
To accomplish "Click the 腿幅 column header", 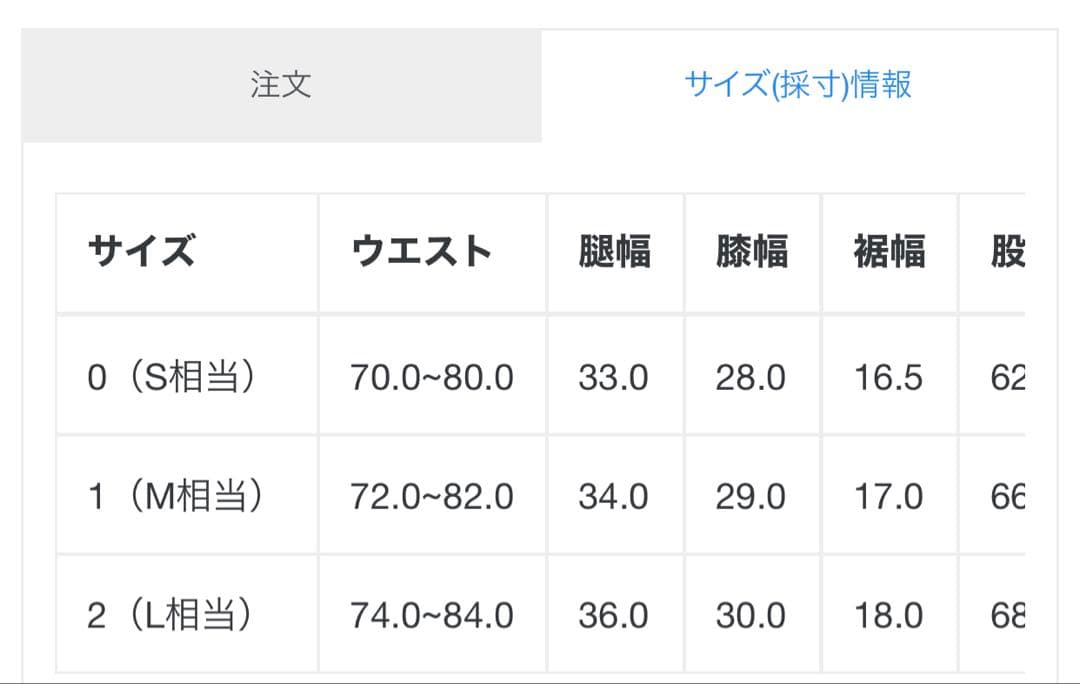I will [614, 252].
